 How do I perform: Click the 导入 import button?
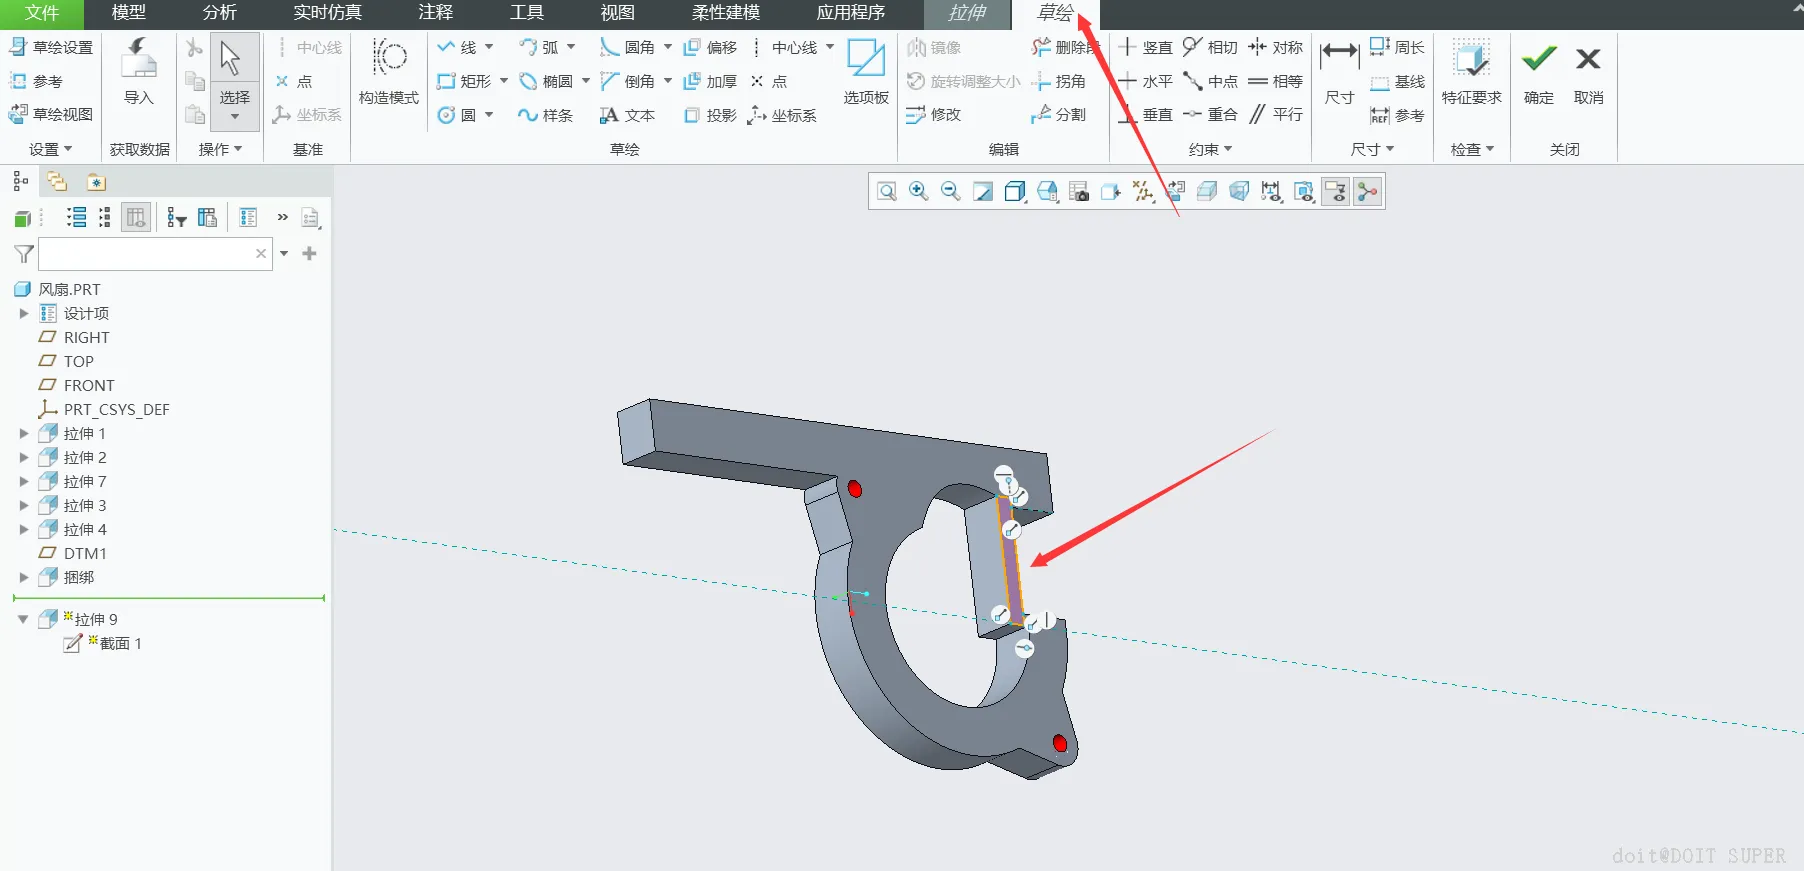point(139,71)
